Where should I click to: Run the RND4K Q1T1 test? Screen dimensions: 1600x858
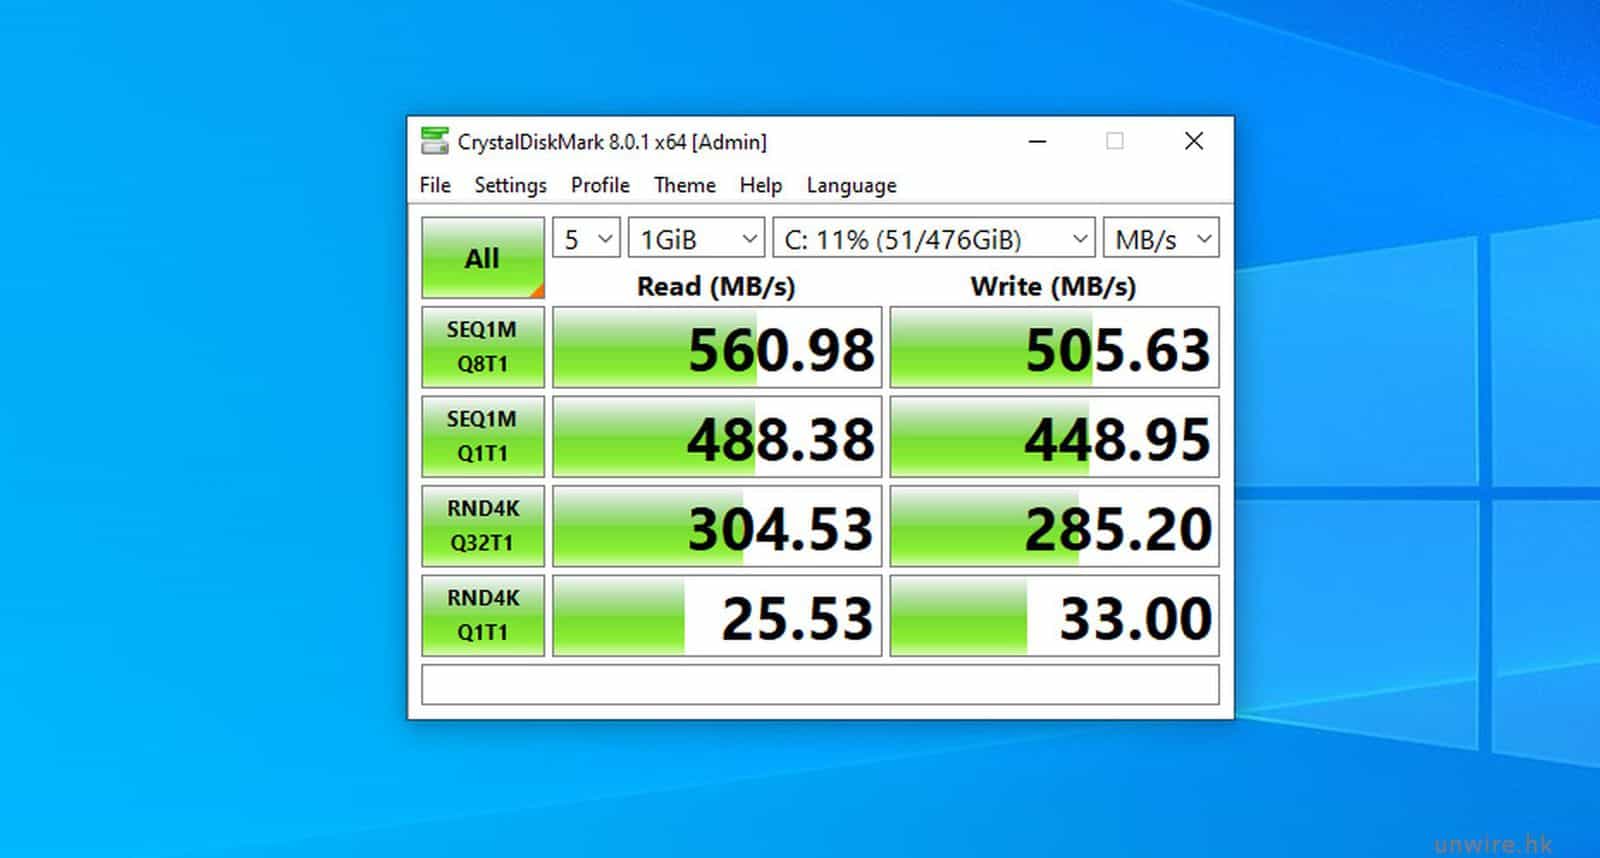coord(482,615)
